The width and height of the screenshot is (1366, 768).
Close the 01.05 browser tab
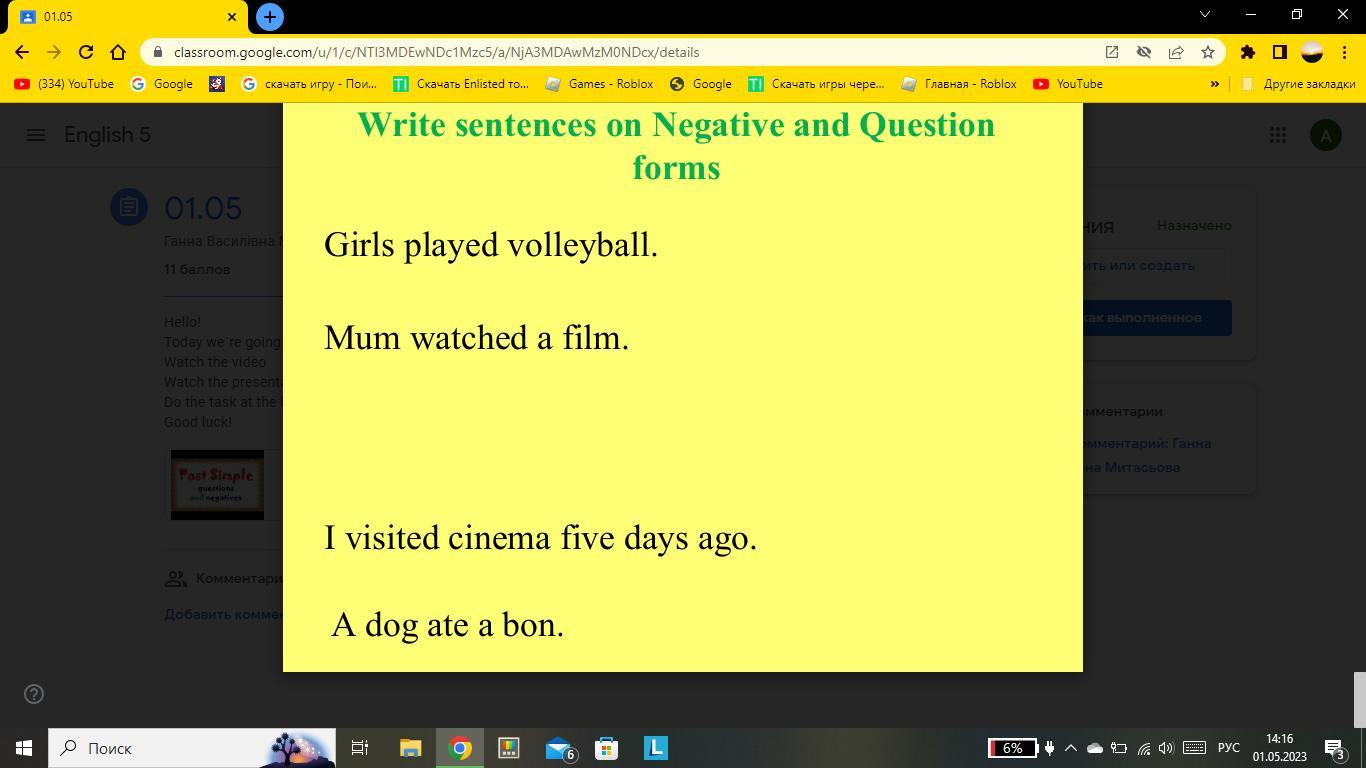point(233,17)
